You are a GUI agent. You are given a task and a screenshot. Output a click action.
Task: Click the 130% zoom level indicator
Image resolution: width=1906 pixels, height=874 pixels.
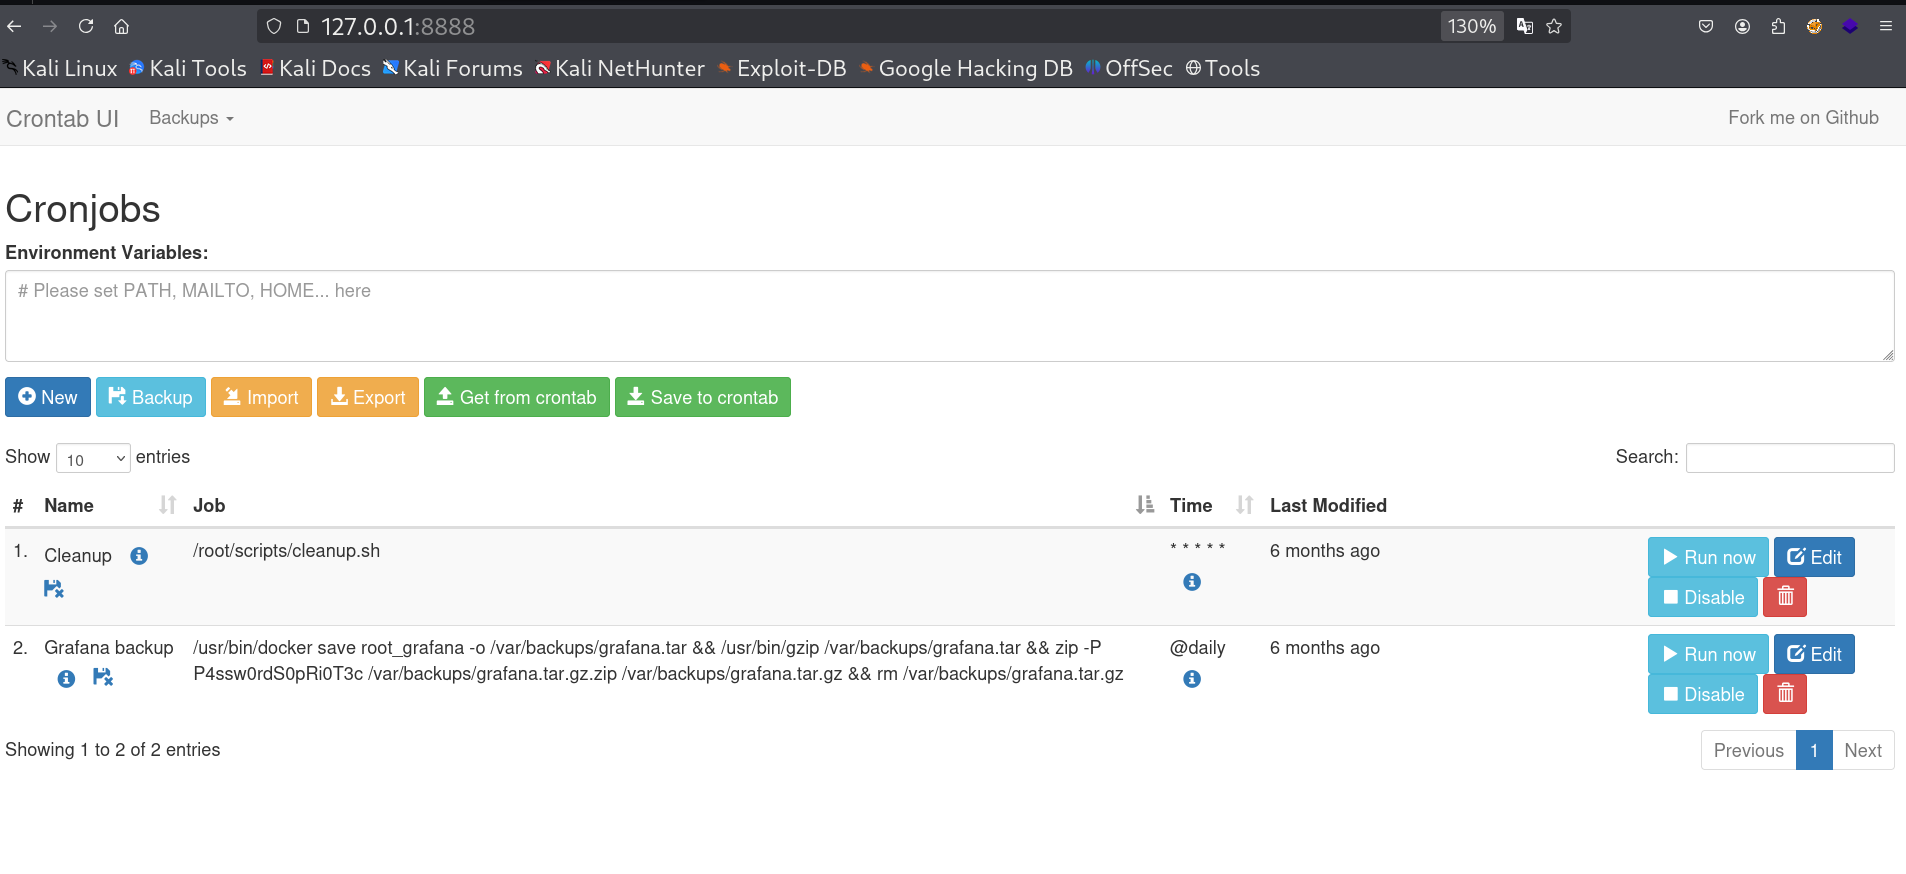[1472, 26]
